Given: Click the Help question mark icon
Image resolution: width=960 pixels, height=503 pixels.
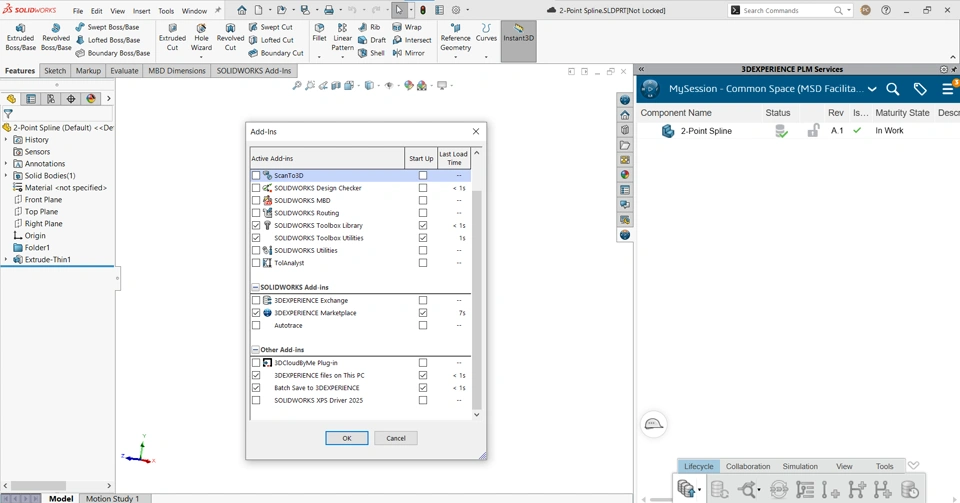Looking at the screenshot, I should 886,10.
